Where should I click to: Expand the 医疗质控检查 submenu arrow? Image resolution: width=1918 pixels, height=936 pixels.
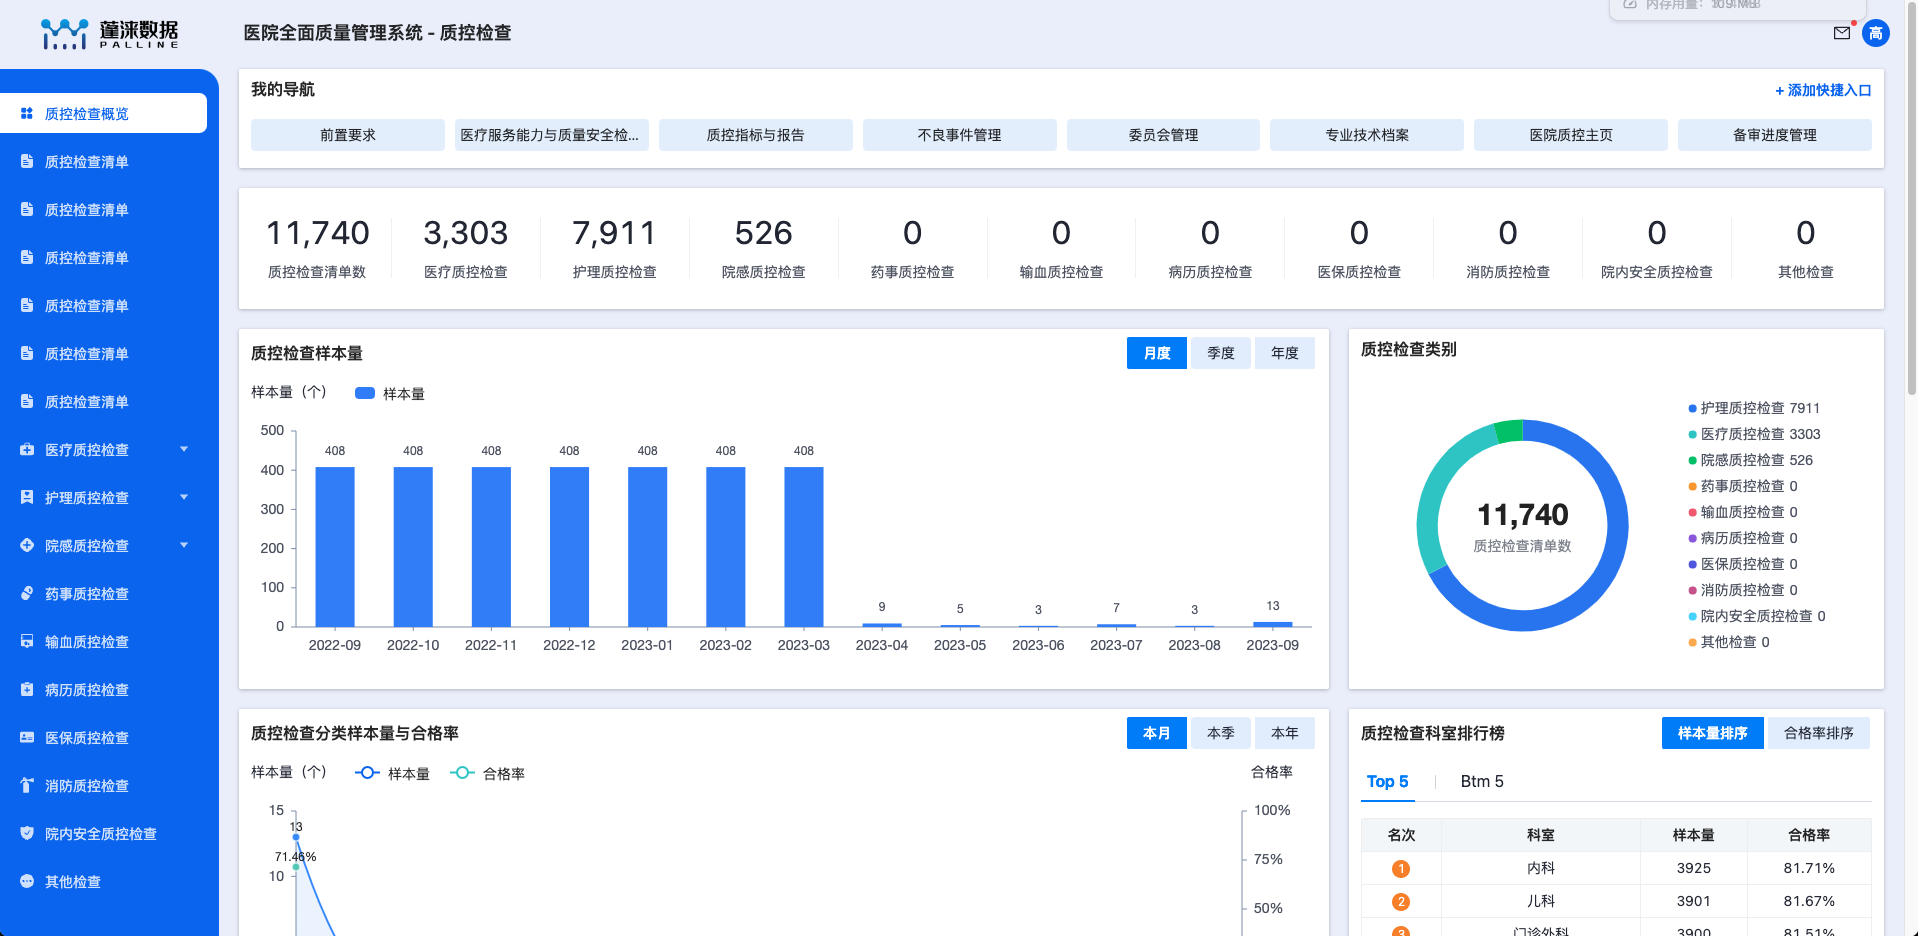[184, 449]
